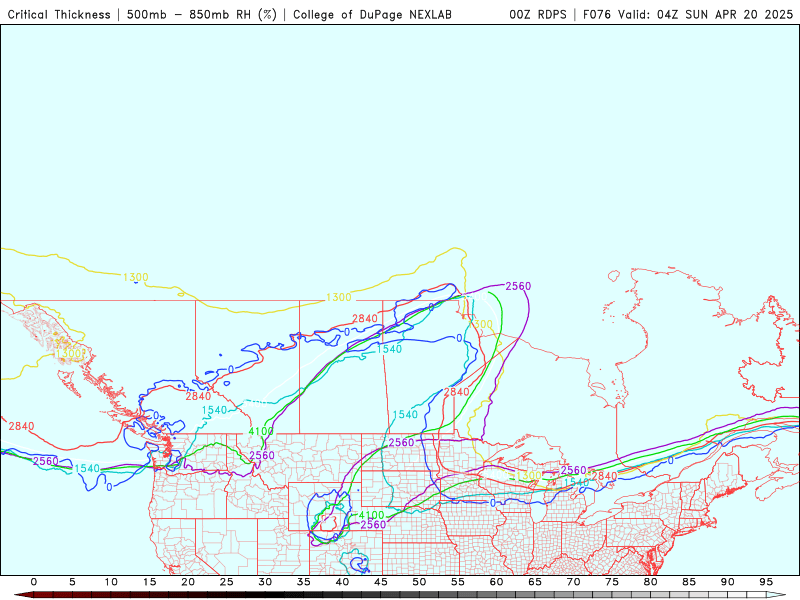Click the color bar's "65" tick label

(535, 582)
